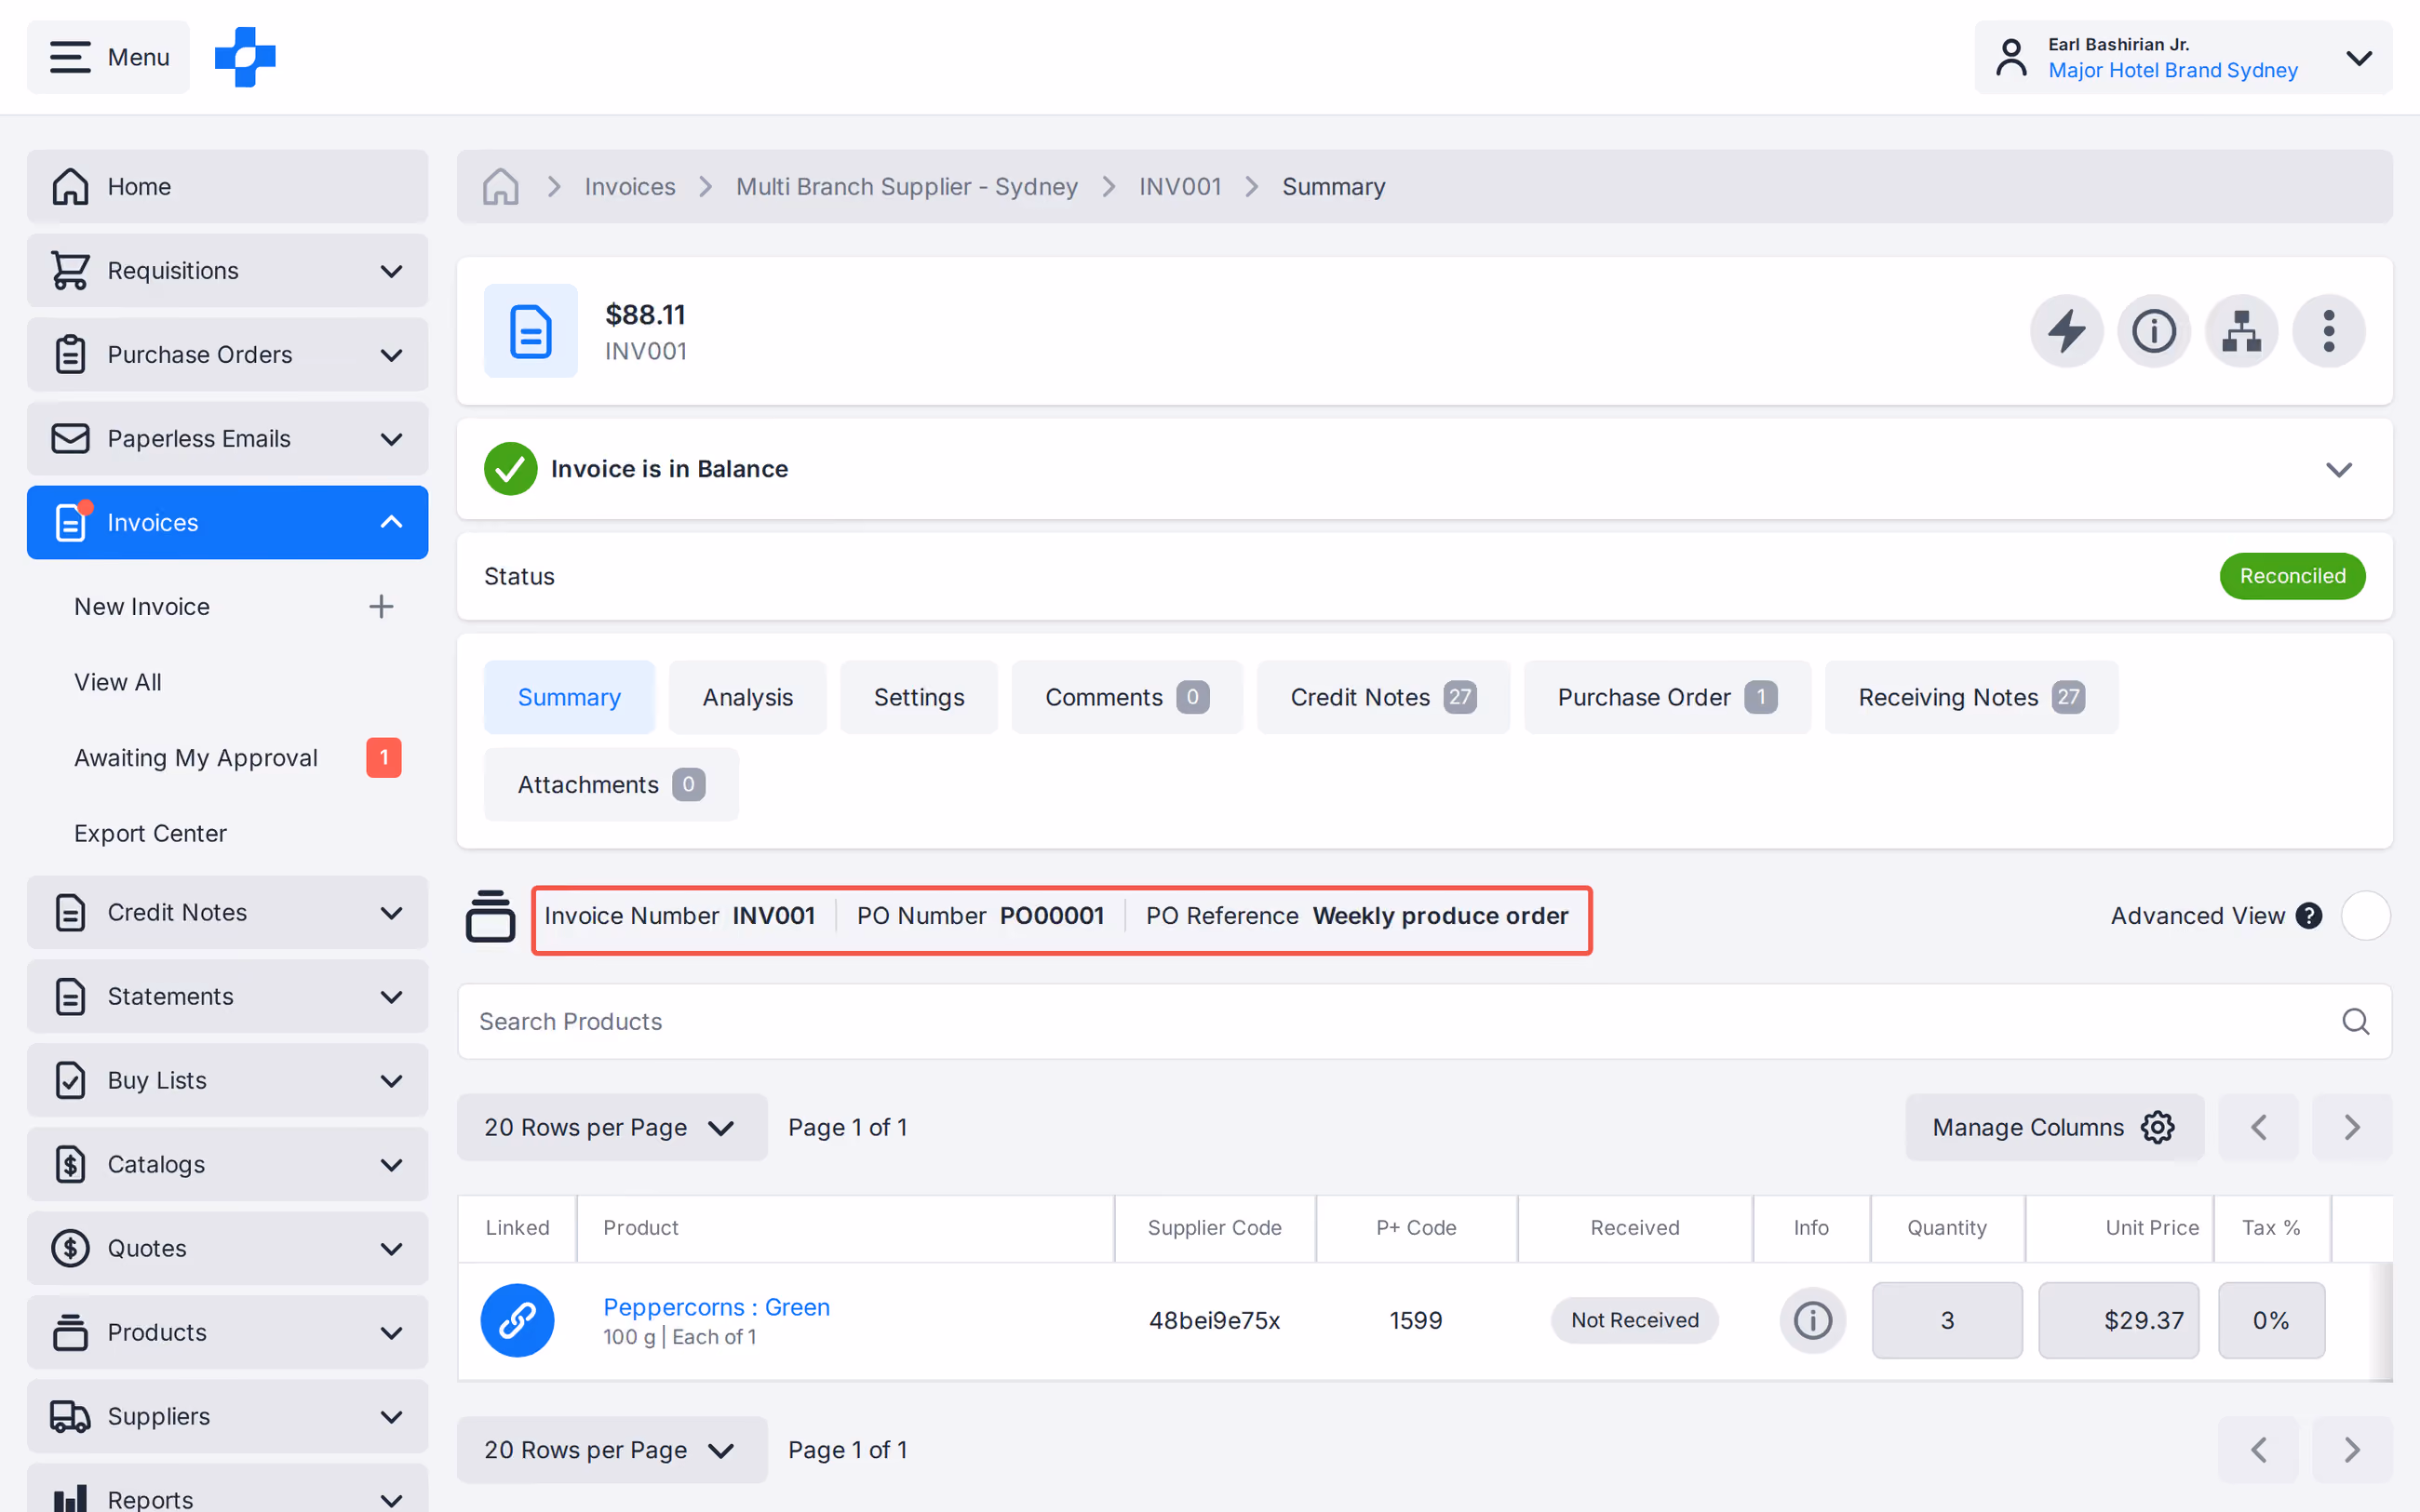Screen dimensions: 2420x1512
Task: Expand the Credit Notes sidebar section
Action: coord(227,912)
